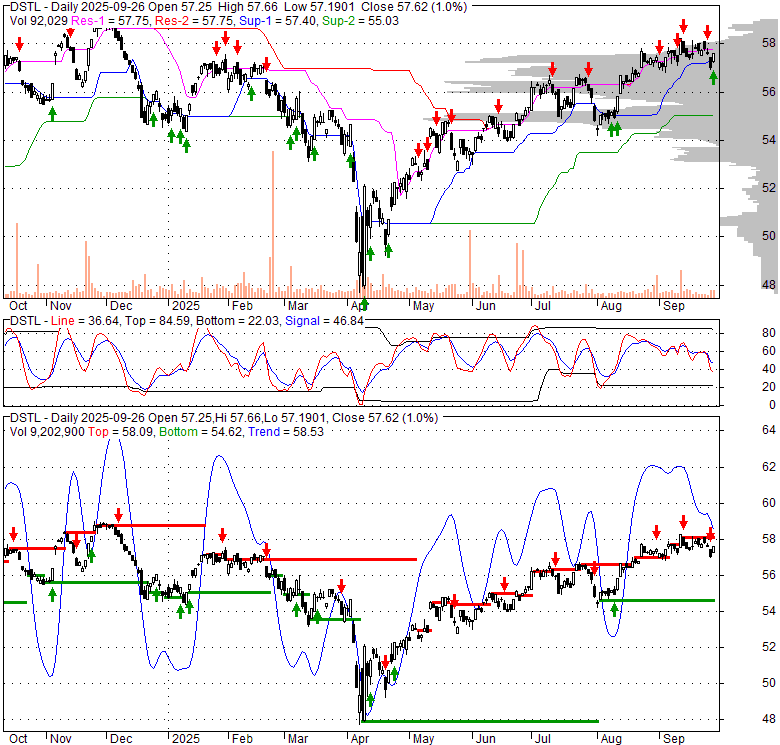Click the tall volume bar in early October
This screenshot has width=780, height=745.
[x=17, y=259]
